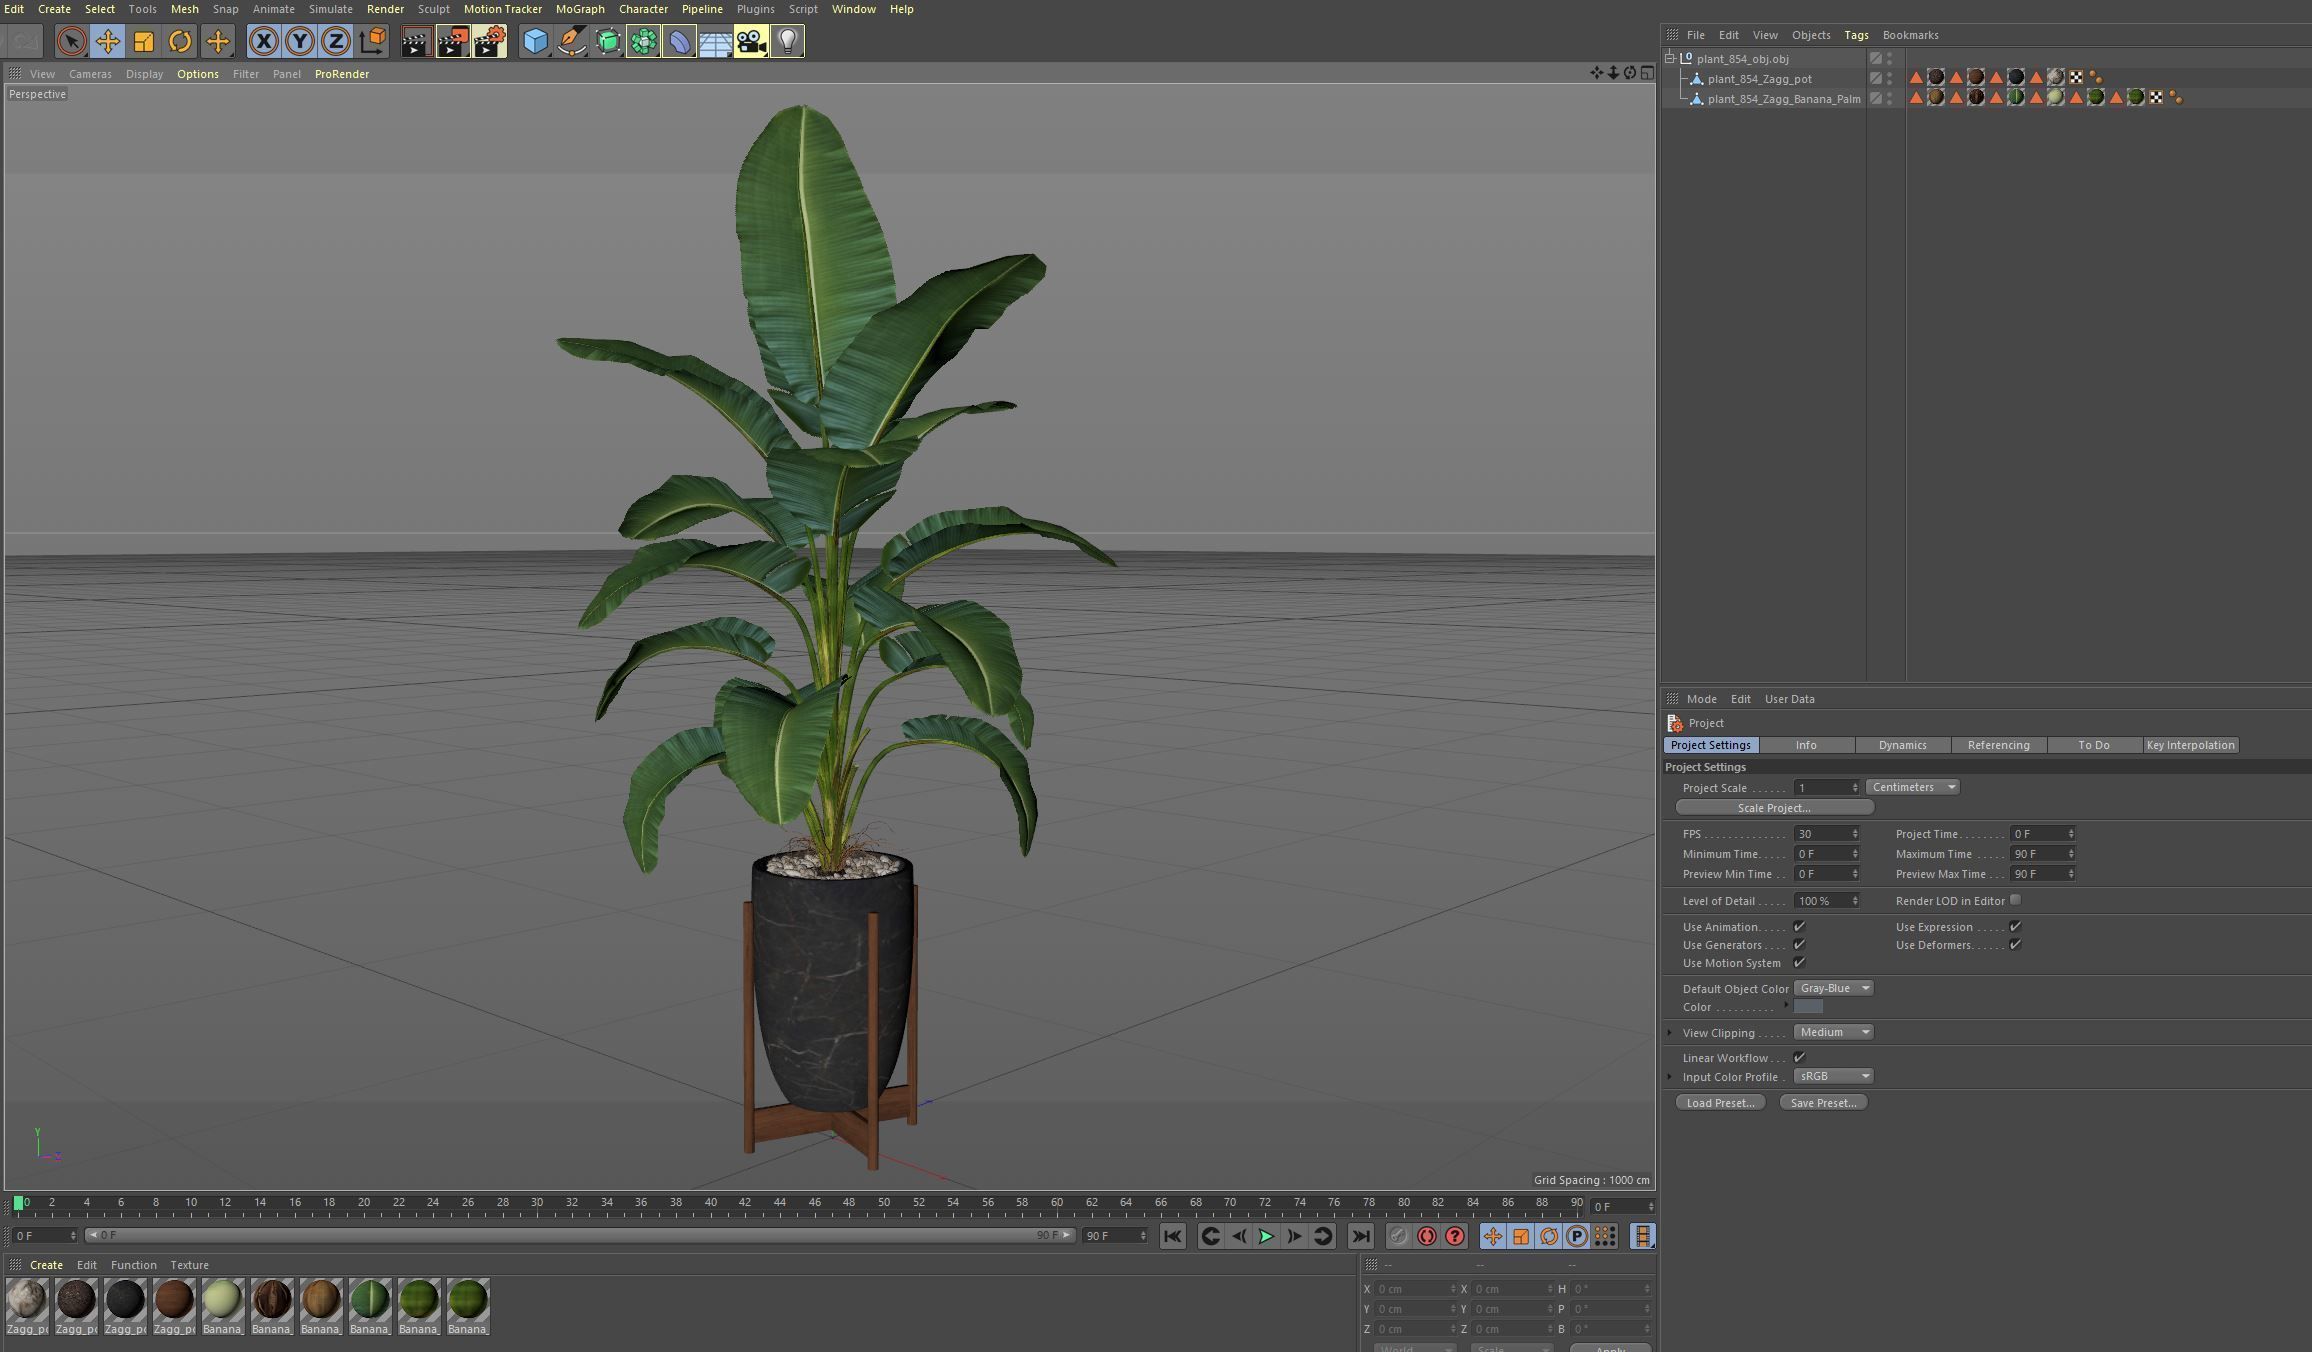The width and height of the screenshot is (2312, 1352).
Task: Open the Subdivision Surface generators icon
Action: [608, 41]
